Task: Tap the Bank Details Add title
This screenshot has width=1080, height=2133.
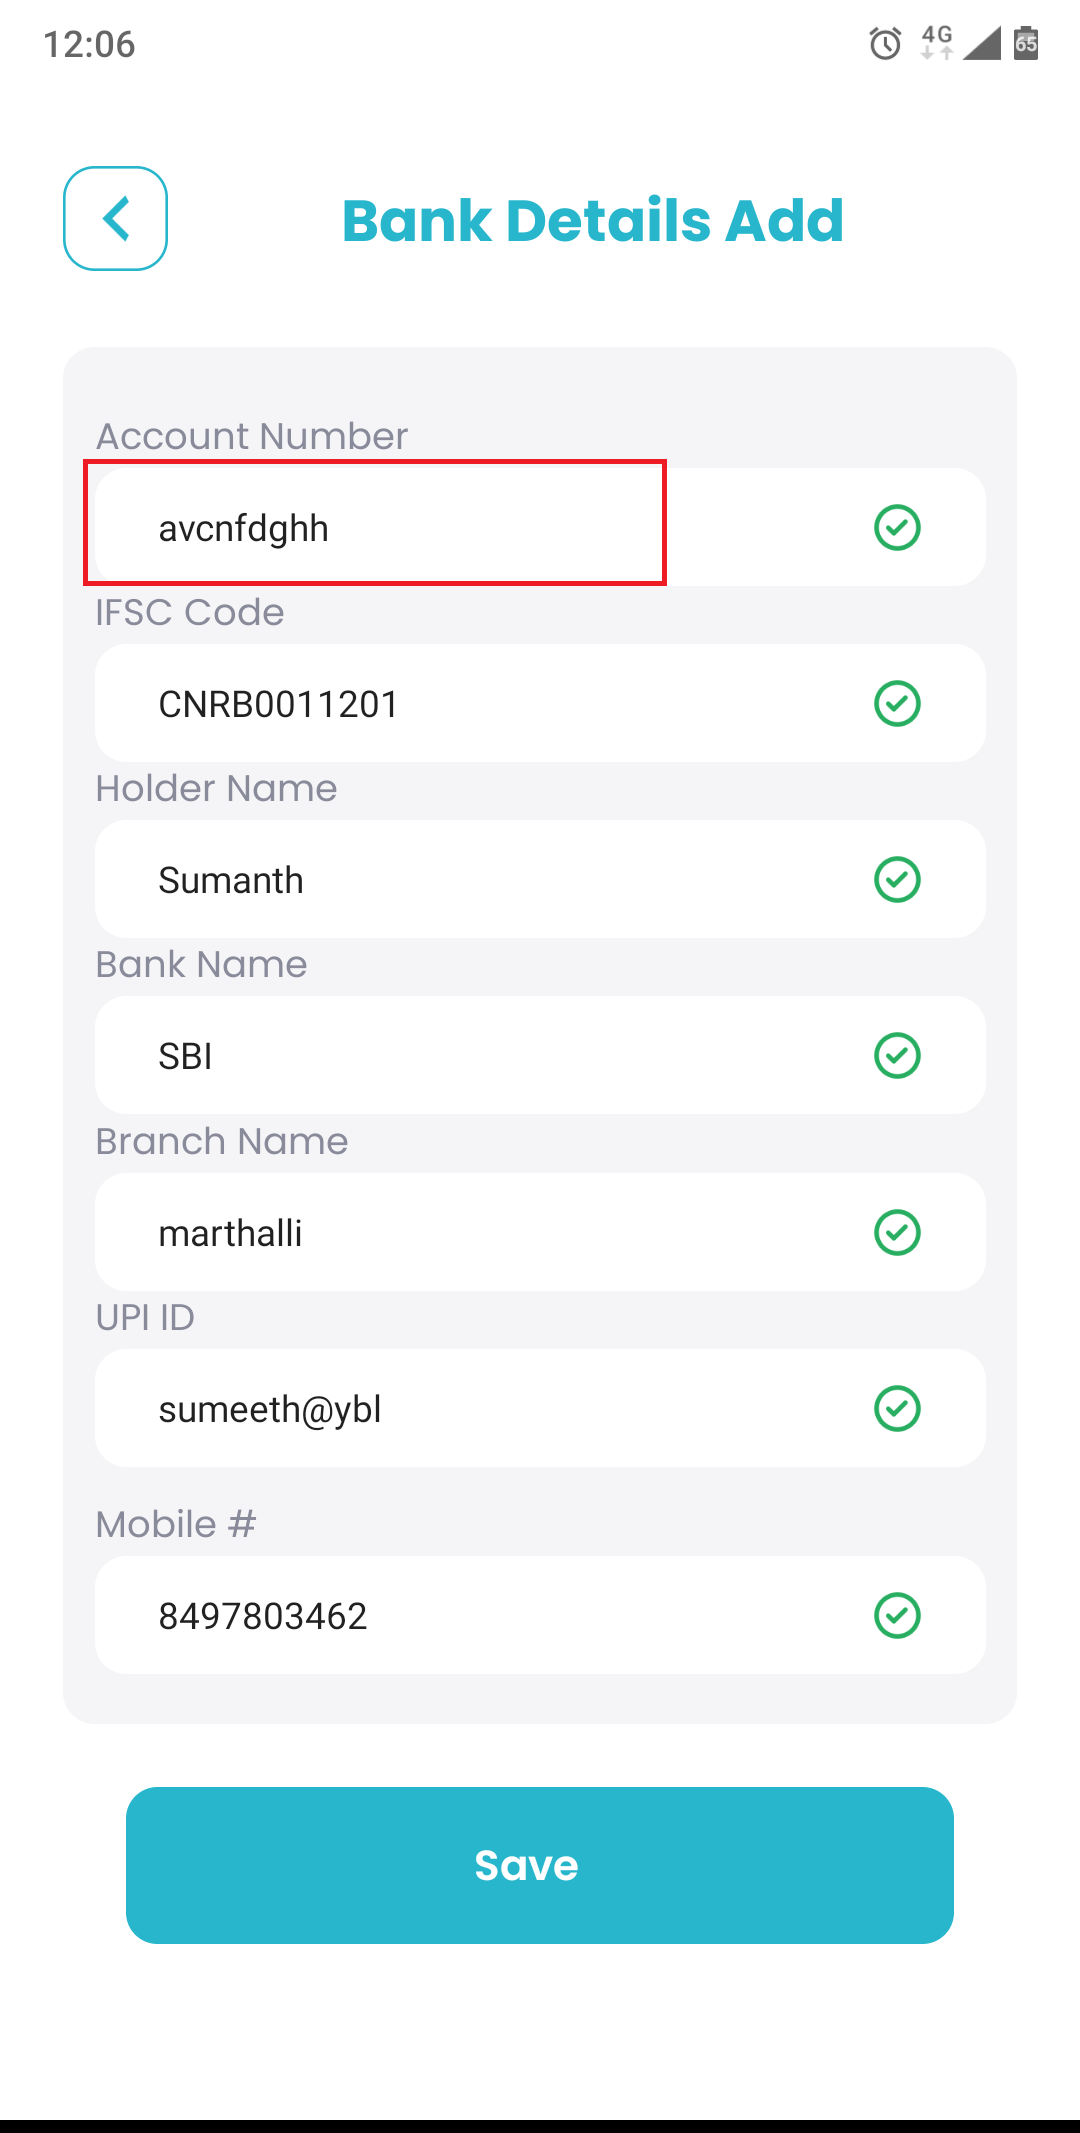Action: [x=593, y=220]
